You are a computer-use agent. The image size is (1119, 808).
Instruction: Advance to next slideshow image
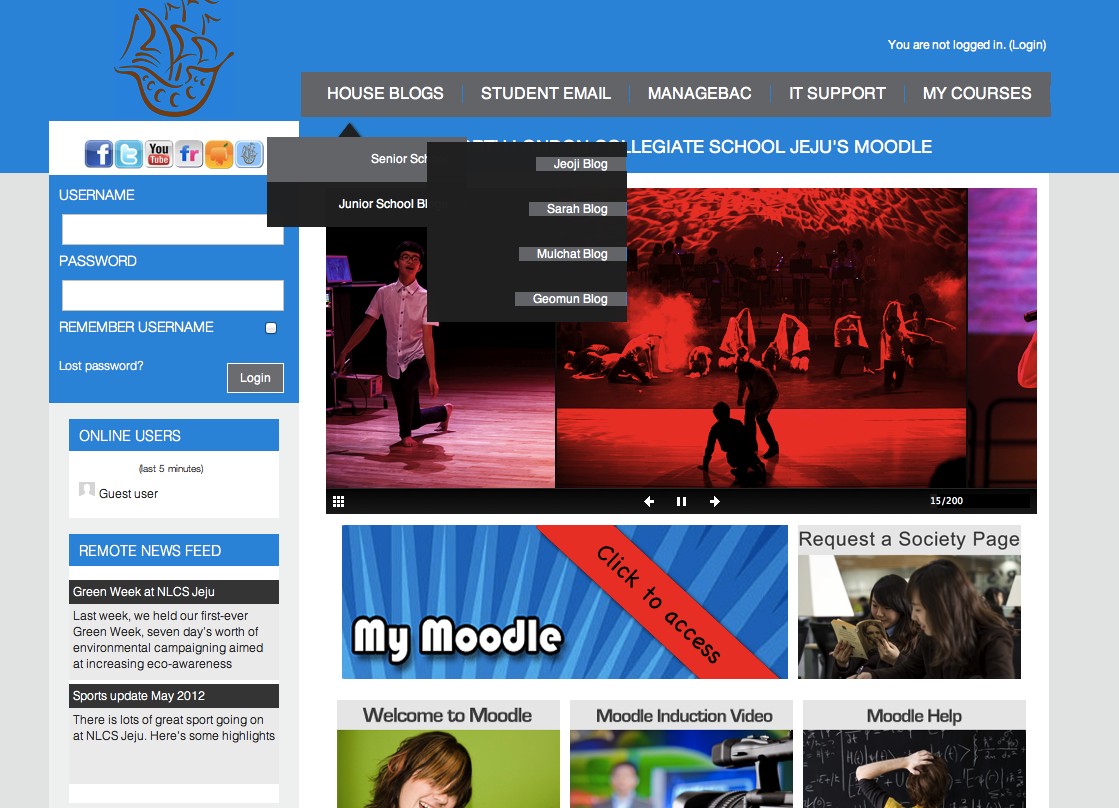(714, 501)
